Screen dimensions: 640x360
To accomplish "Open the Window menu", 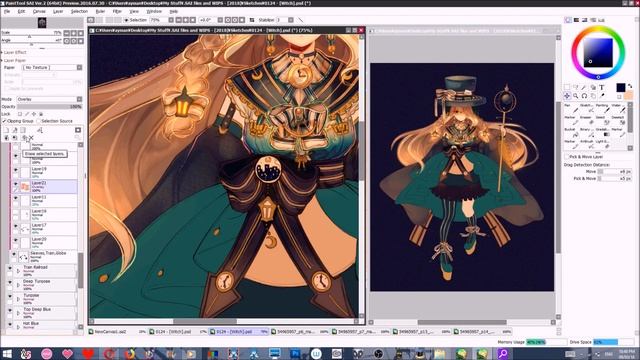I will (154, 11).
